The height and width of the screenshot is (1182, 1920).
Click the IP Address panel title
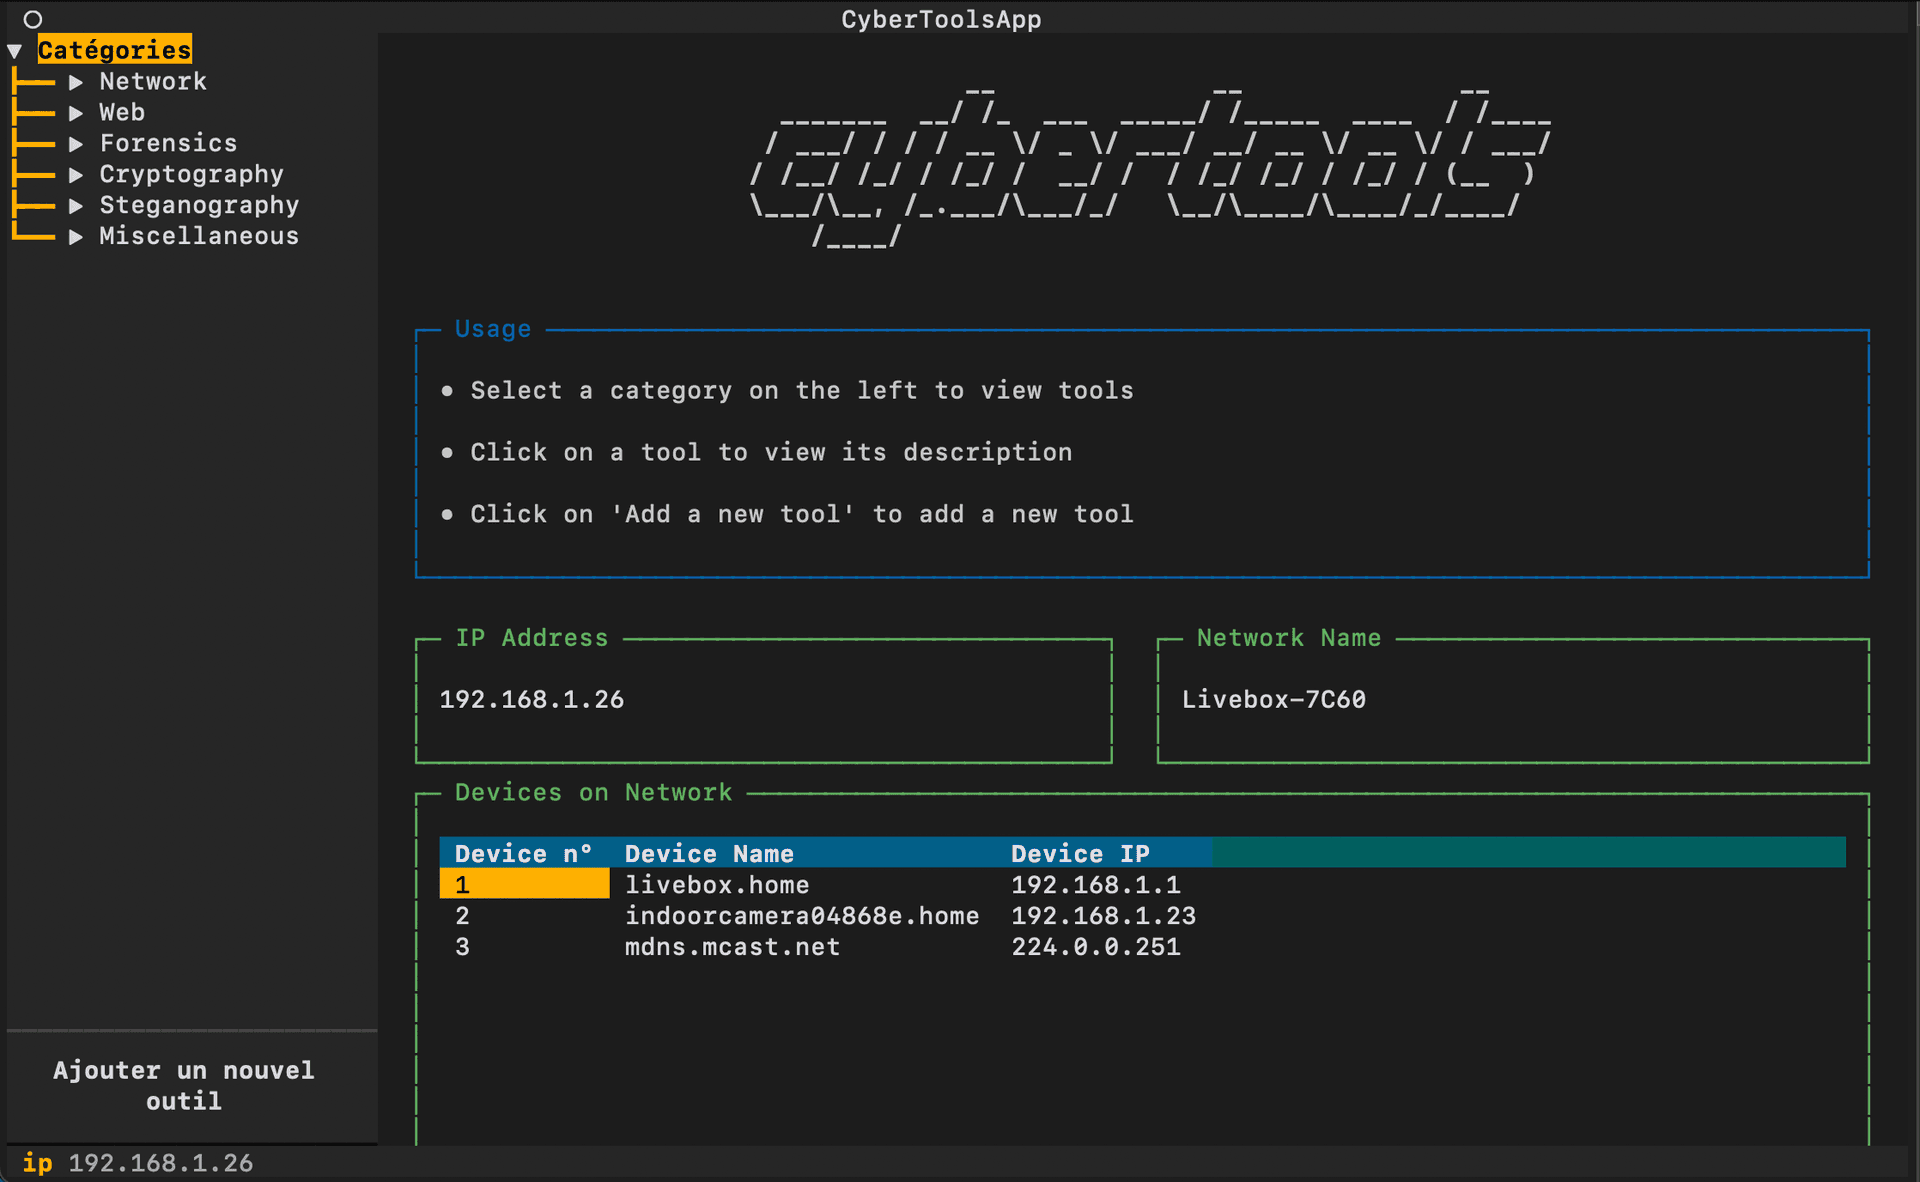click(x=532, y=638)
